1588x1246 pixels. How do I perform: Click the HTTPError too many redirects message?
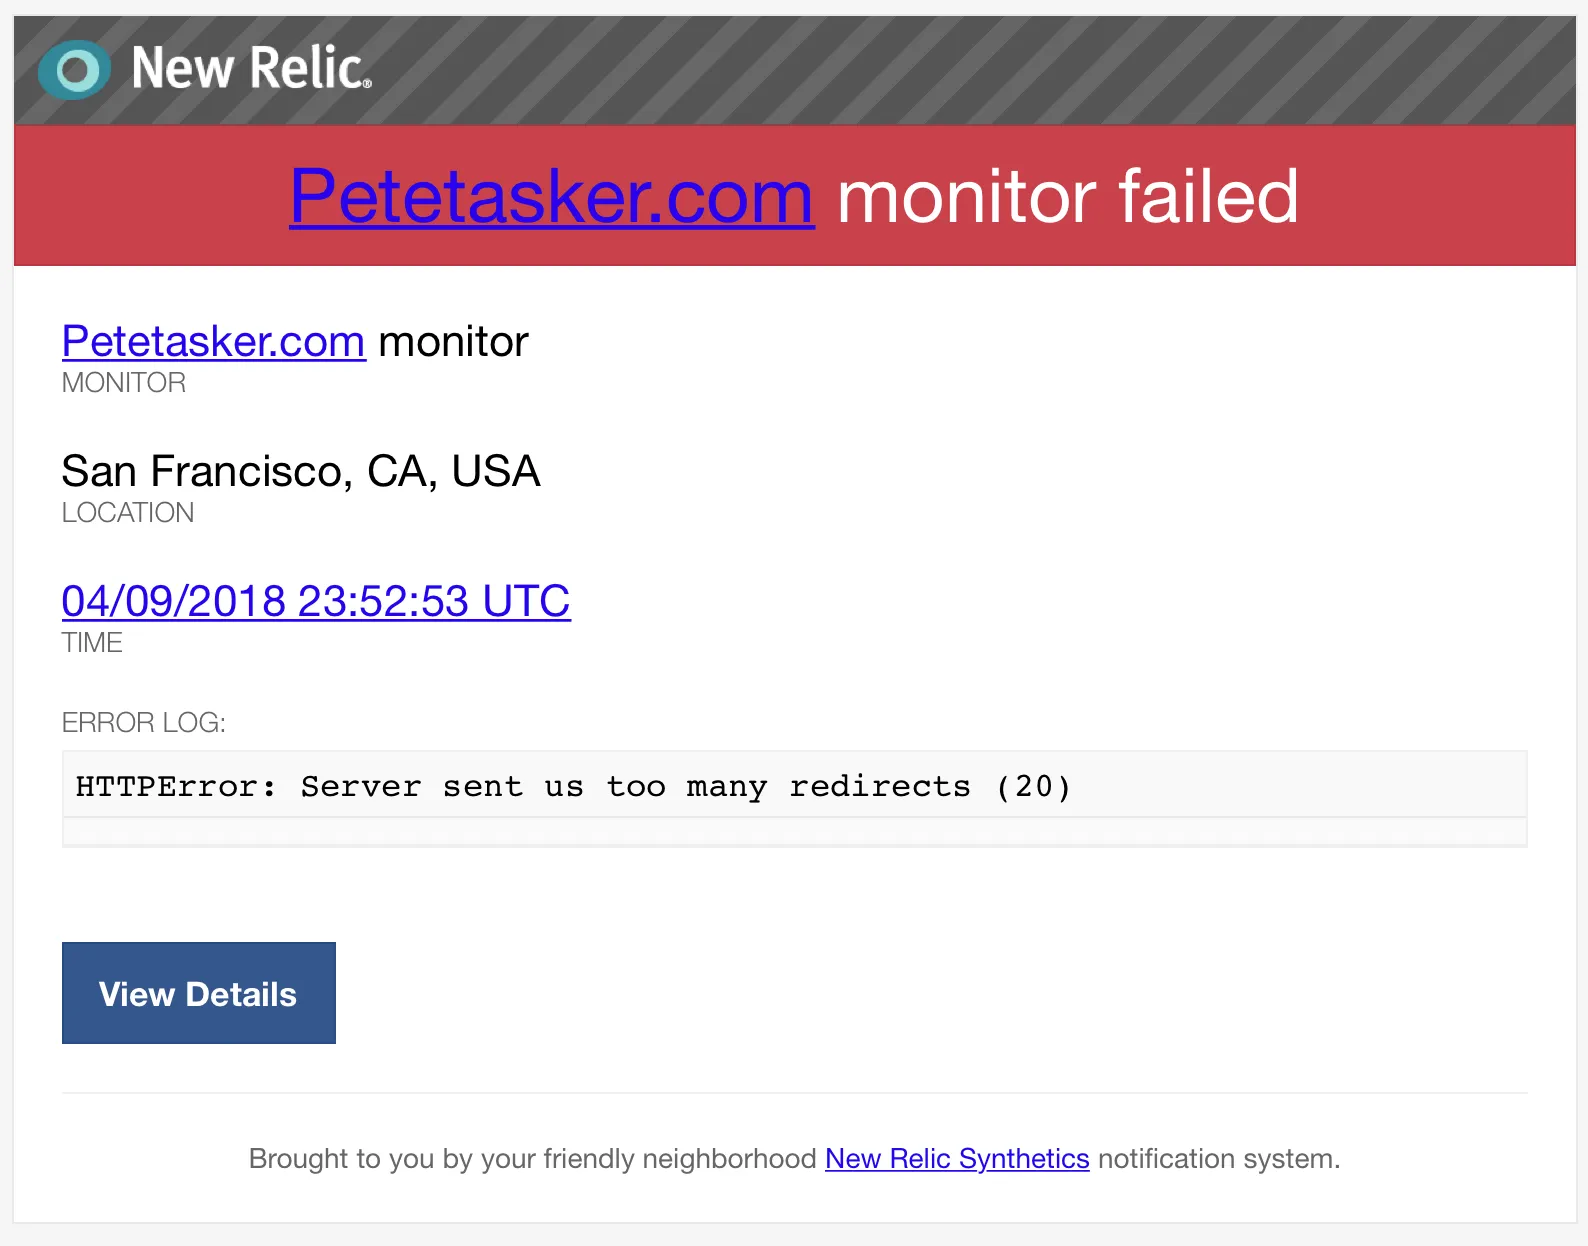click(x=573, y=786)
